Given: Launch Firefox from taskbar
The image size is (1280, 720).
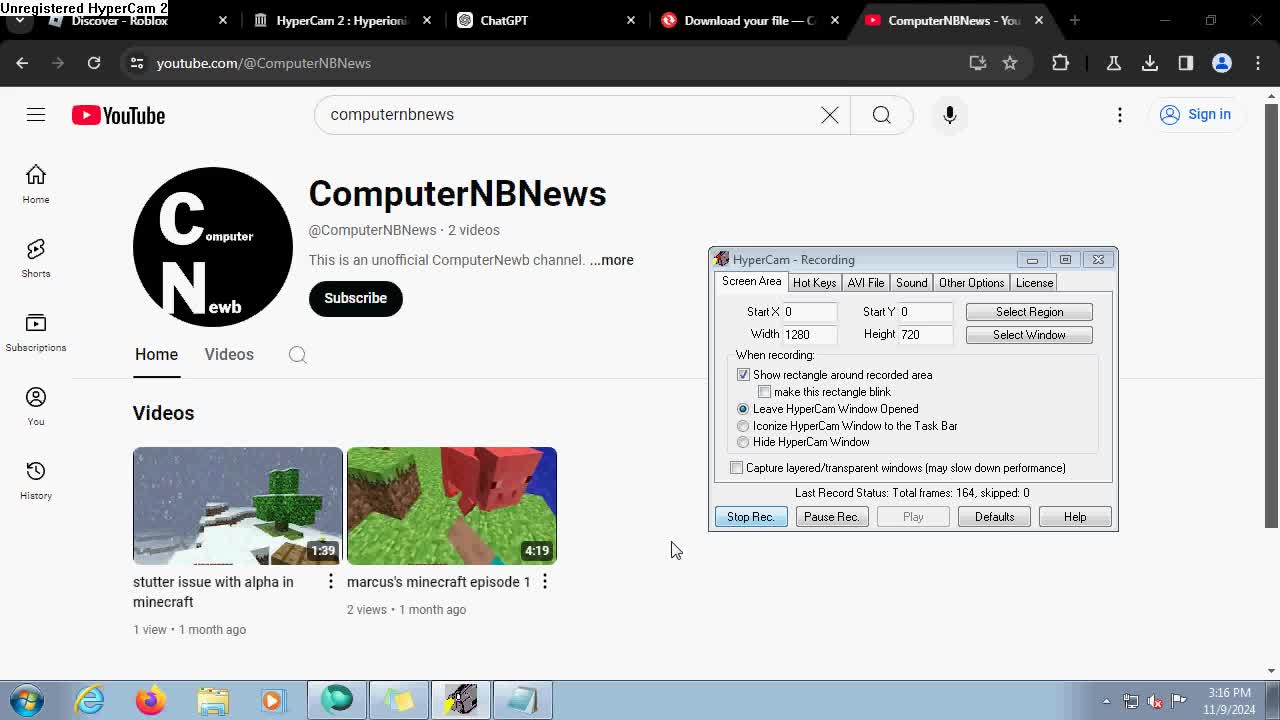Looking at the screenshot, I should coord(151,700).
